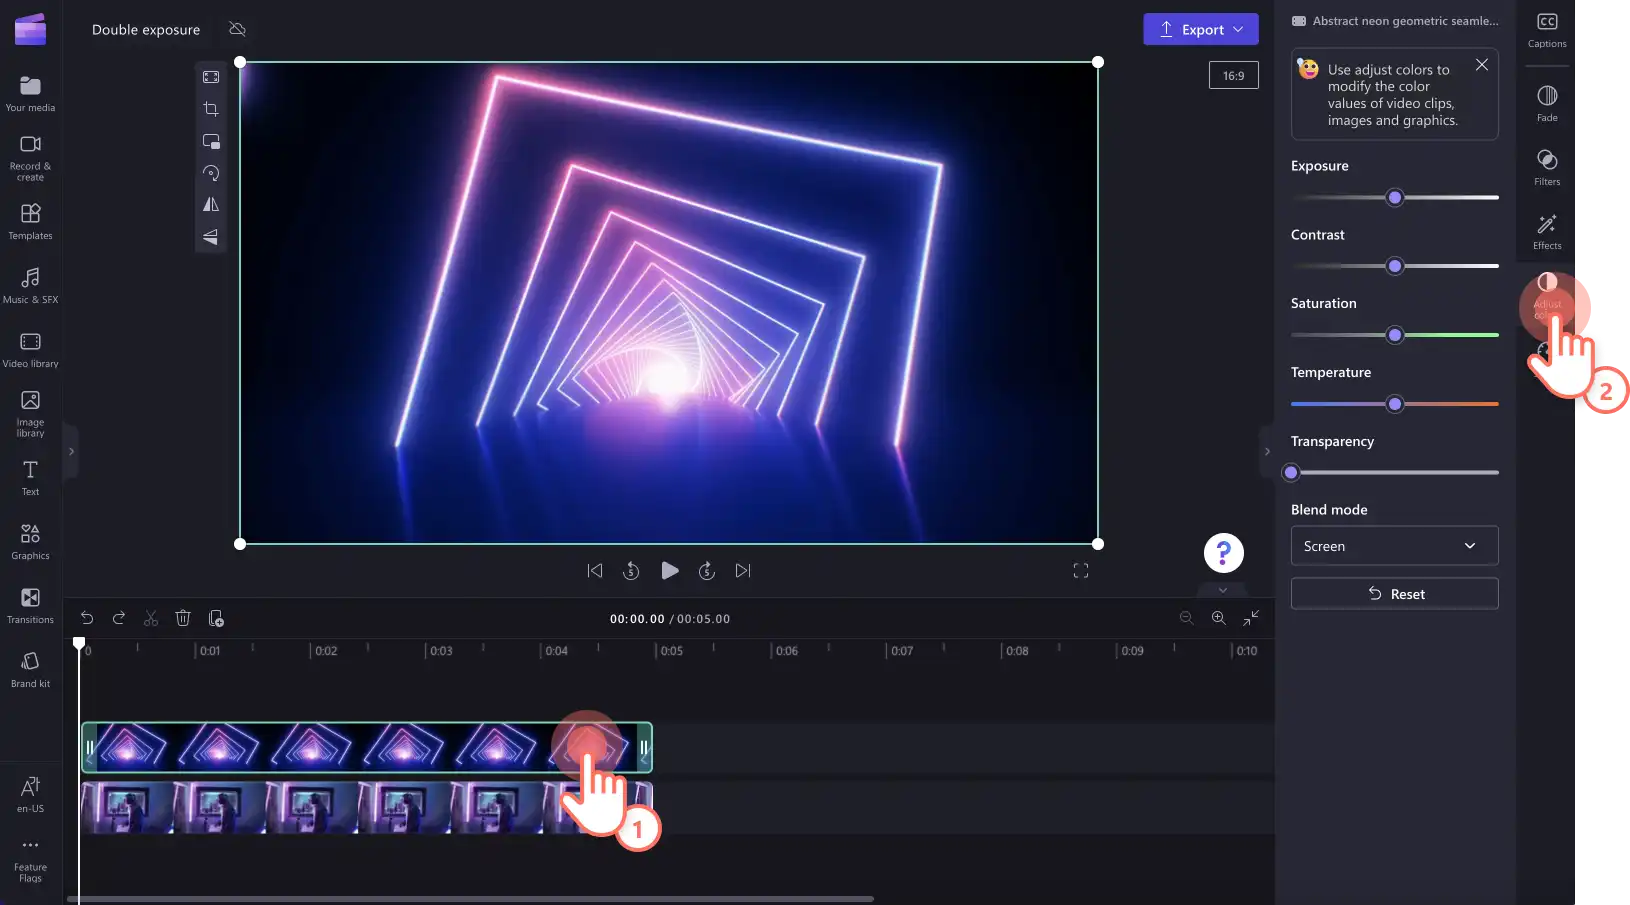The width and height of the screenshot is (1630, 905).
Task: Open the 16:9 aspect ratio button
Action: [1234, 76]
